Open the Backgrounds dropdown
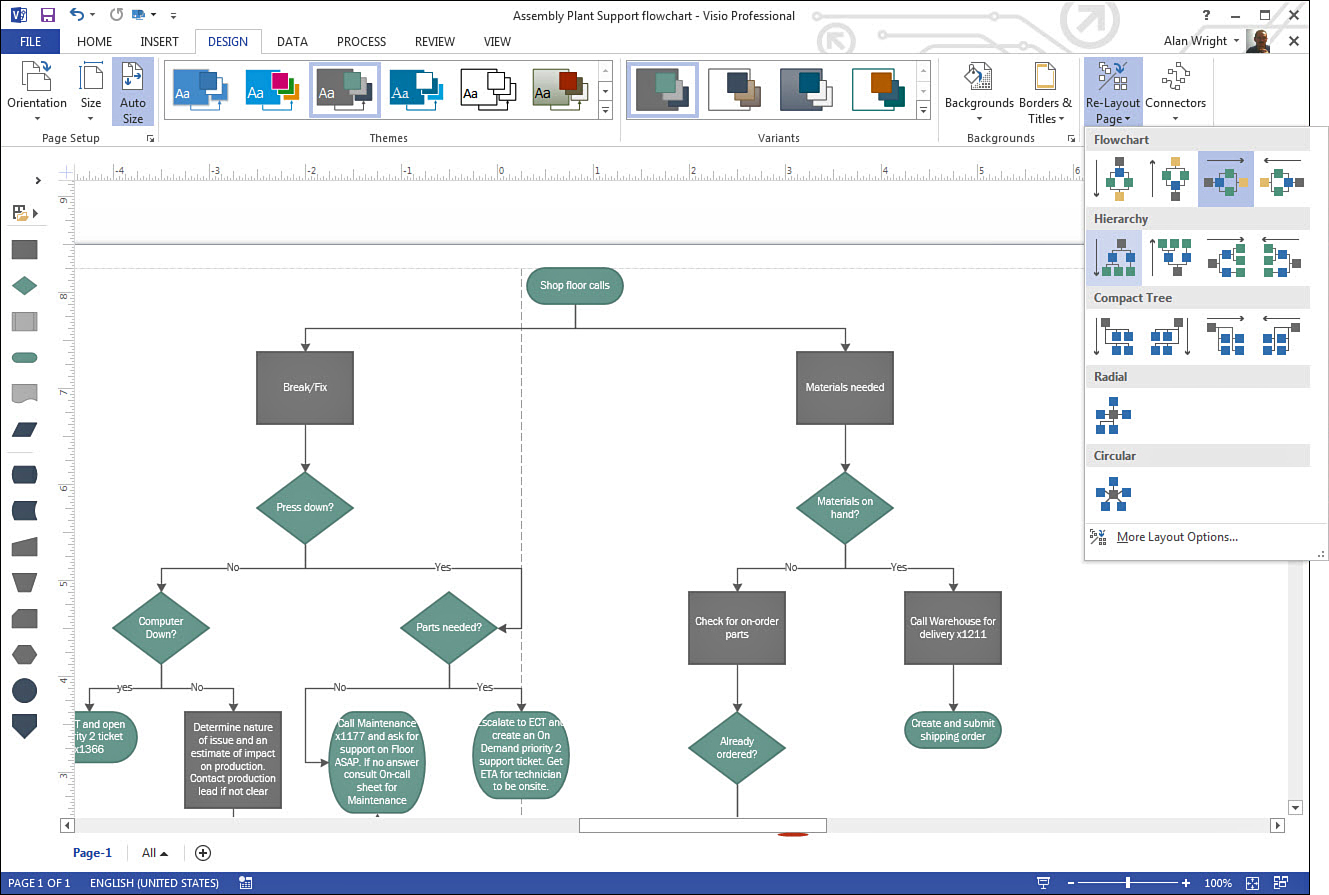Screen dimensions: 1329x895 (x=979, y=92)
